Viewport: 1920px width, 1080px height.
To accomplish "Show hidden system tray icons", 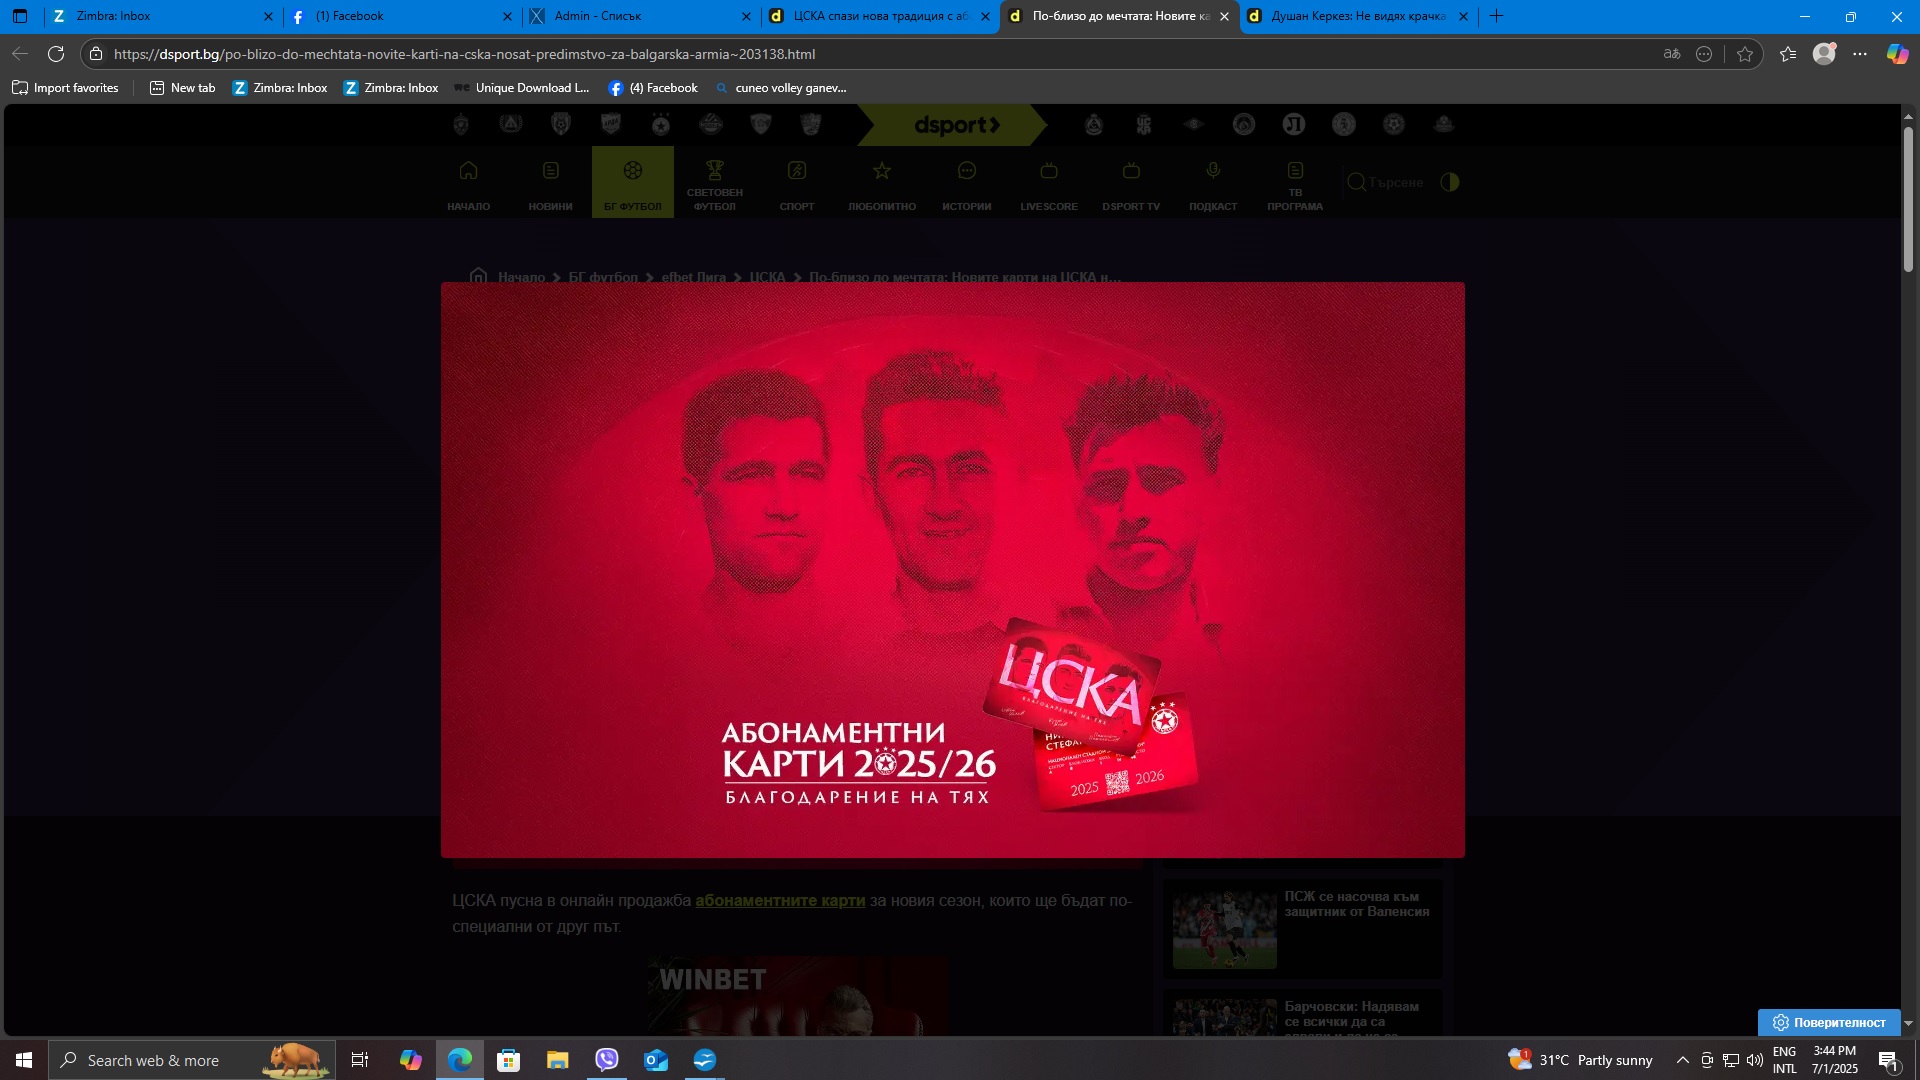I will (1682, 1060).
